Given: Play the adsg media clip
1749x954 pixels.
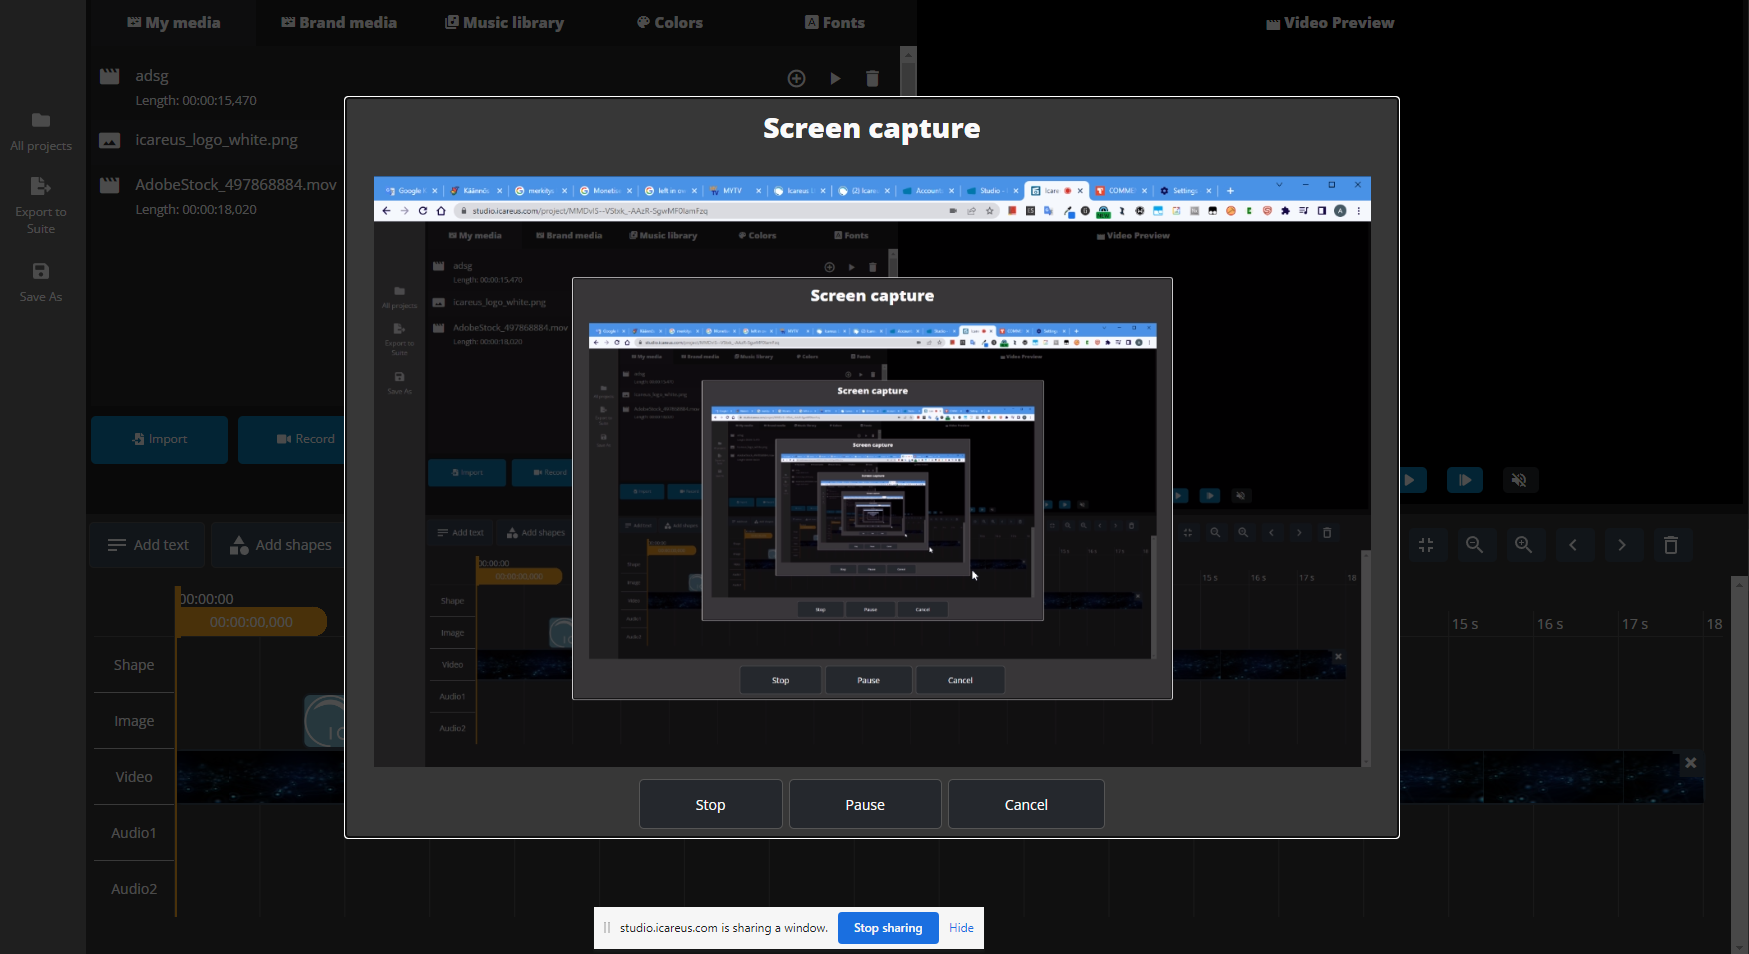Looking at the screenshot, I should click(x=835, y=78).
